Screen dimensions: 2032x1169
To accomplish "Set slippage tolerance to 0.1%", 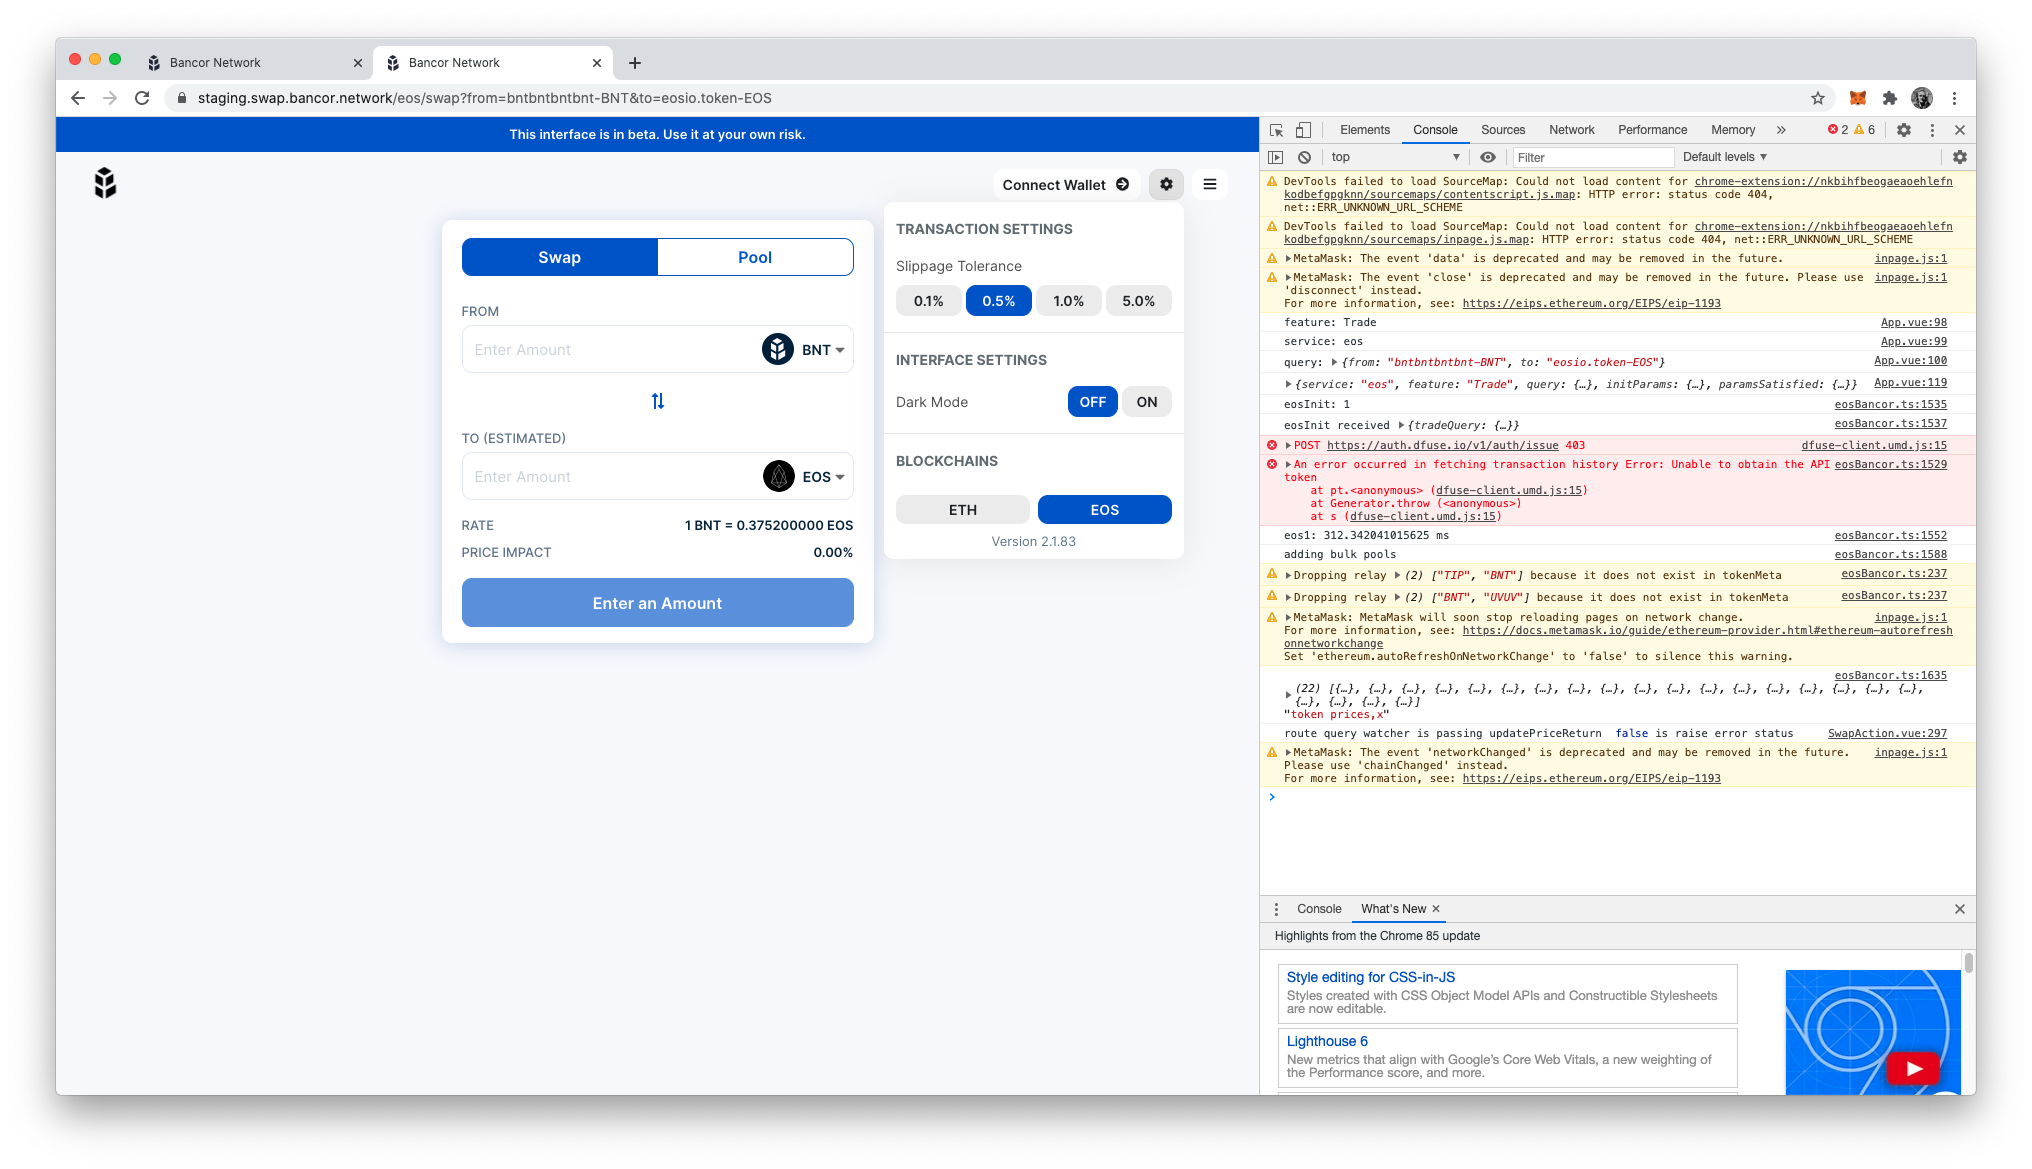I will (x=928, y=301).
